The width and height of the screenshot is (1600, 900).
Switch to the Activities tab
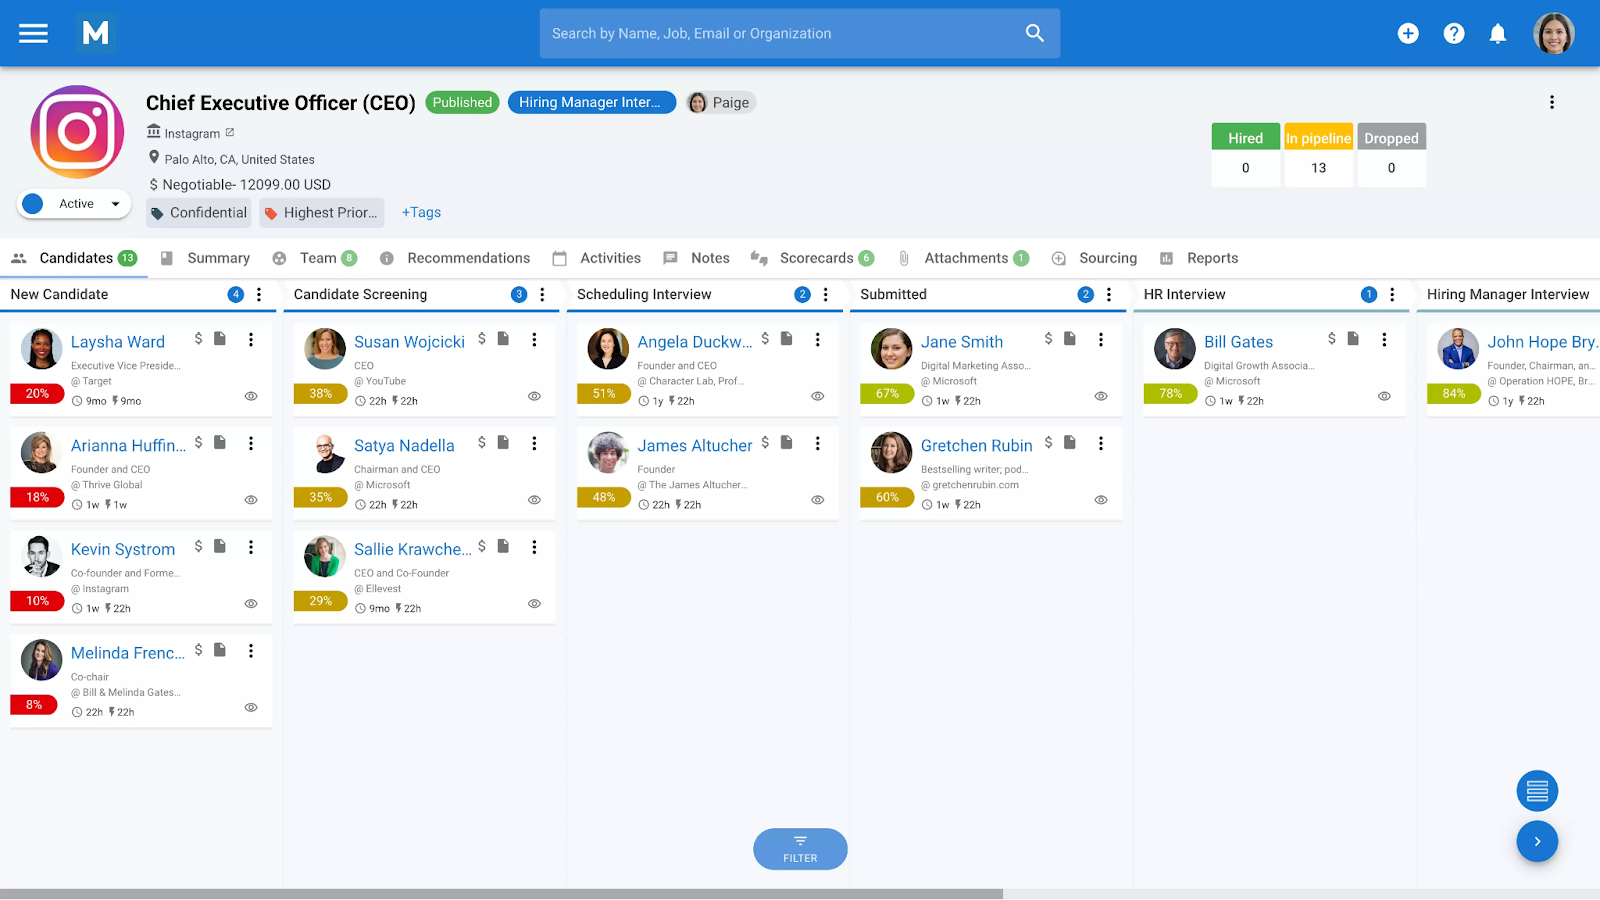pos(609,258)
